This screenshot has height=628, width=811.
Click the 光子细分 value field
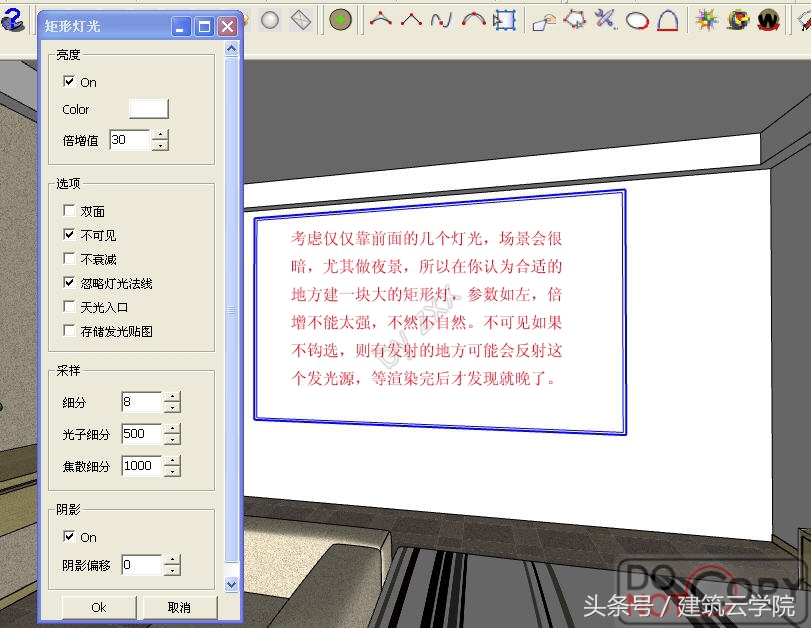tap(140, 433)
